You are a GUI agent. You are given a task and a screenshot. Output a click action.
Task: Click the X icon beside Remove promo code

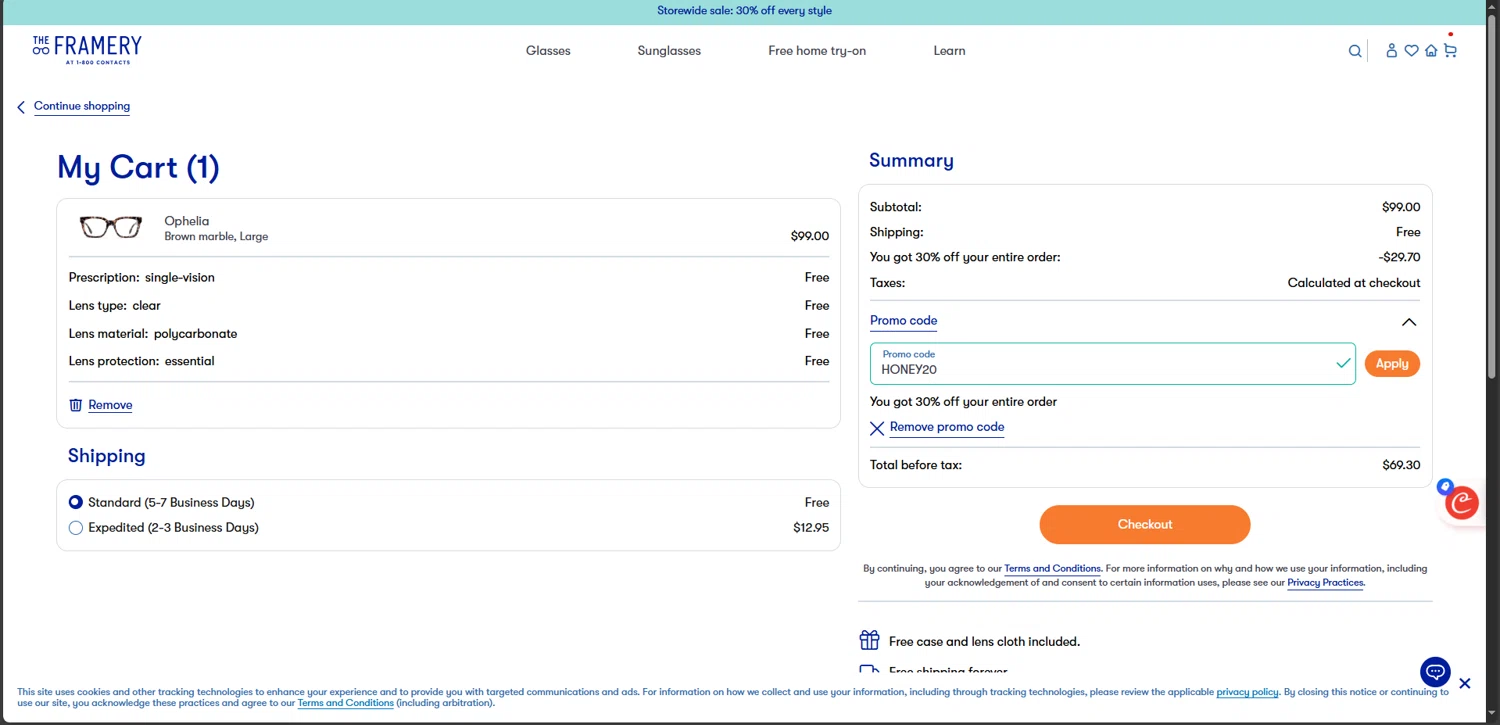(877, 428)
